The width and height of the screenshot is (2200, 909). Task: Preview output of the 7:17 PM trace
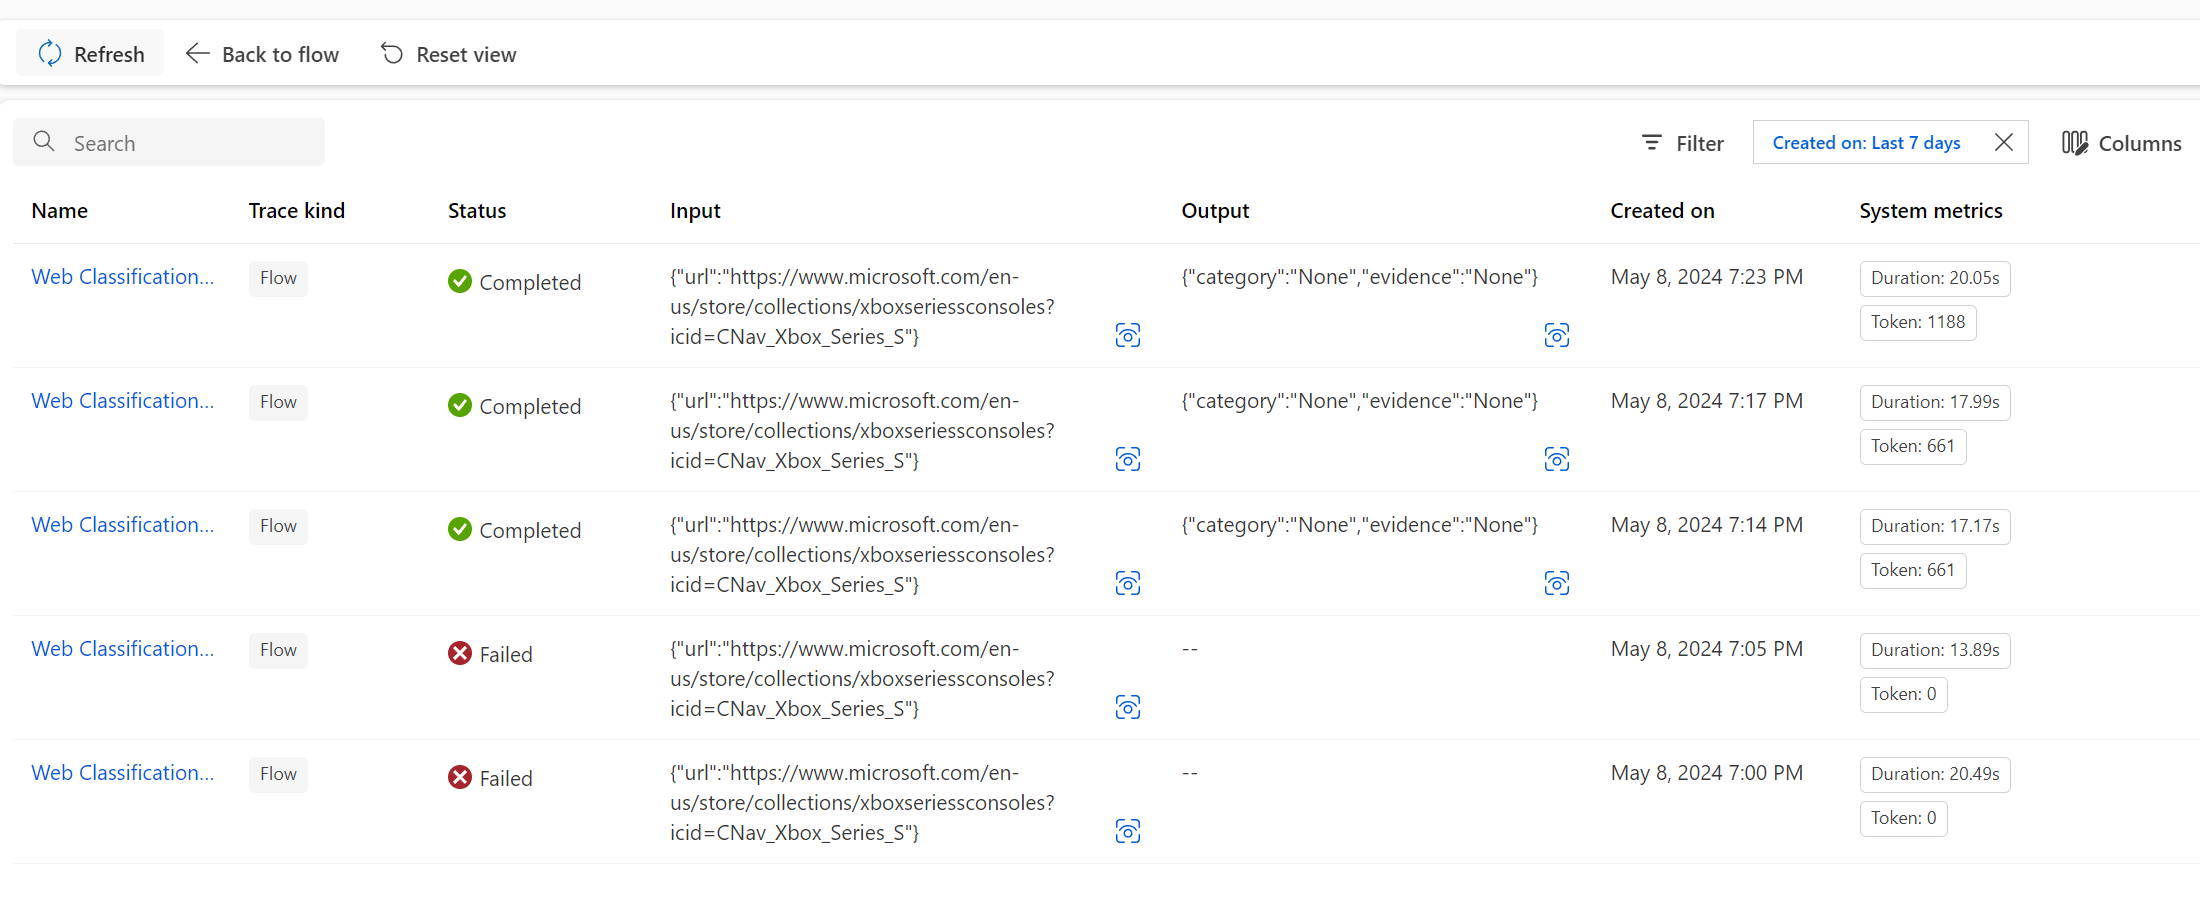tap(1557, 459)
